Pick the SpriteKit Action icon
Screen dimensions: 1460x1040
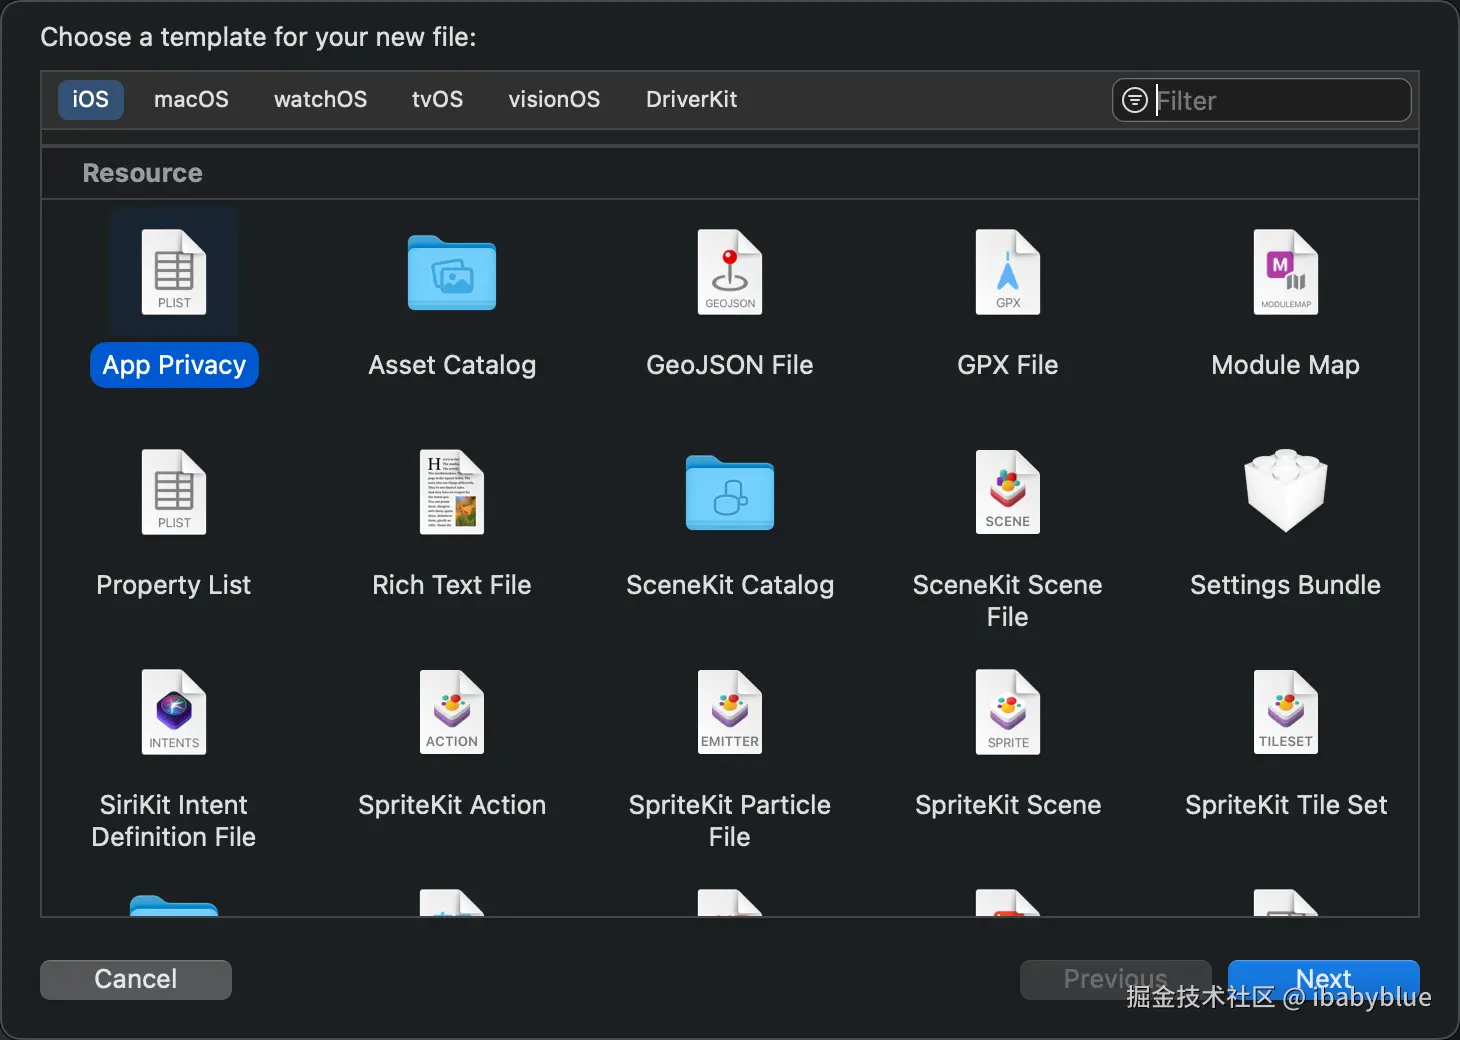452,712
